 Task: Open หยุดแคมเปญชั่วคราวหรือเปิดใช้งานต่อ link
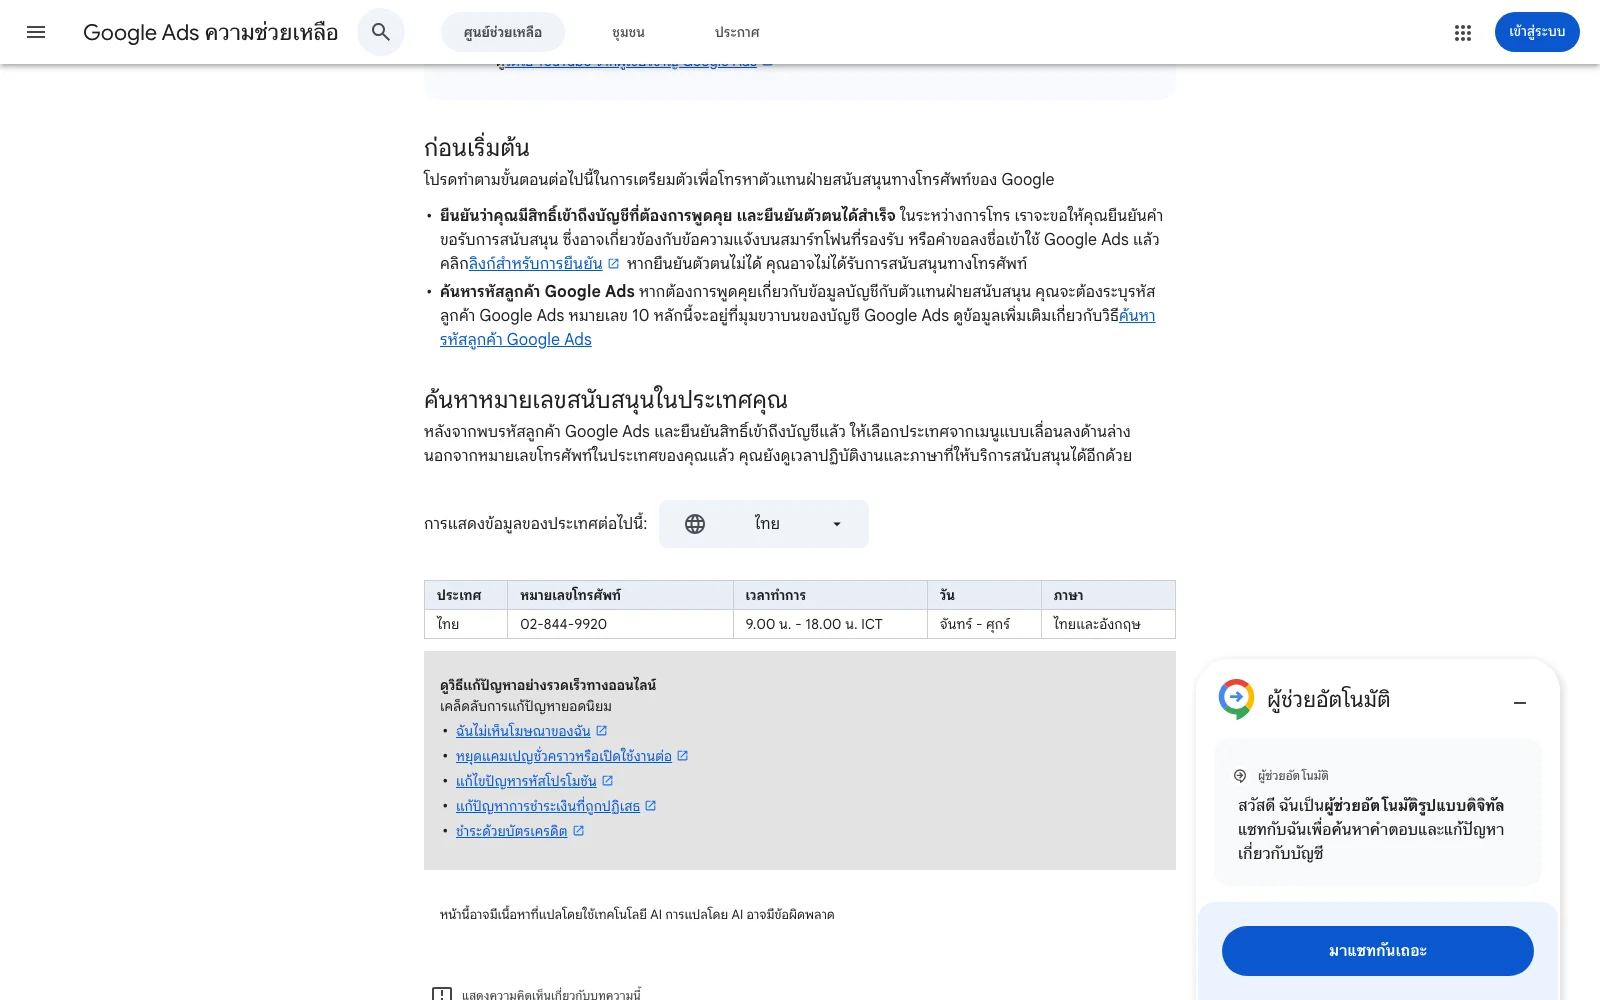tap(564, 756)
